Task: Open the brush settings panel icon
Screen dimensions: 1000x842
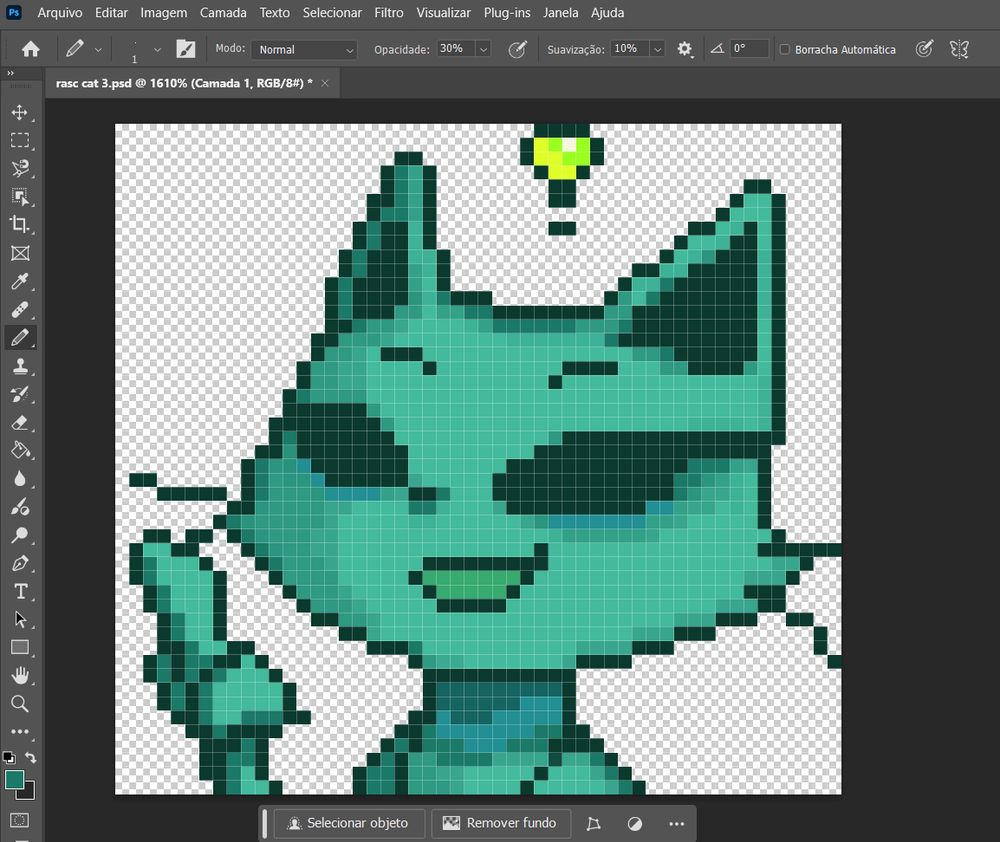Action: pyautogui.click(x=186, y=49)
